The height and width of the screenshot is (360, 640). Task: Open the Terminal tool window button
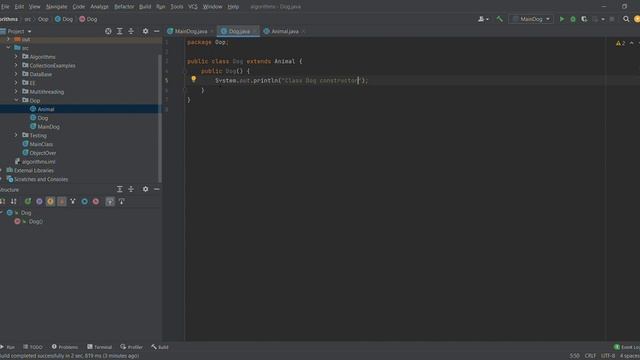(99, 347)
